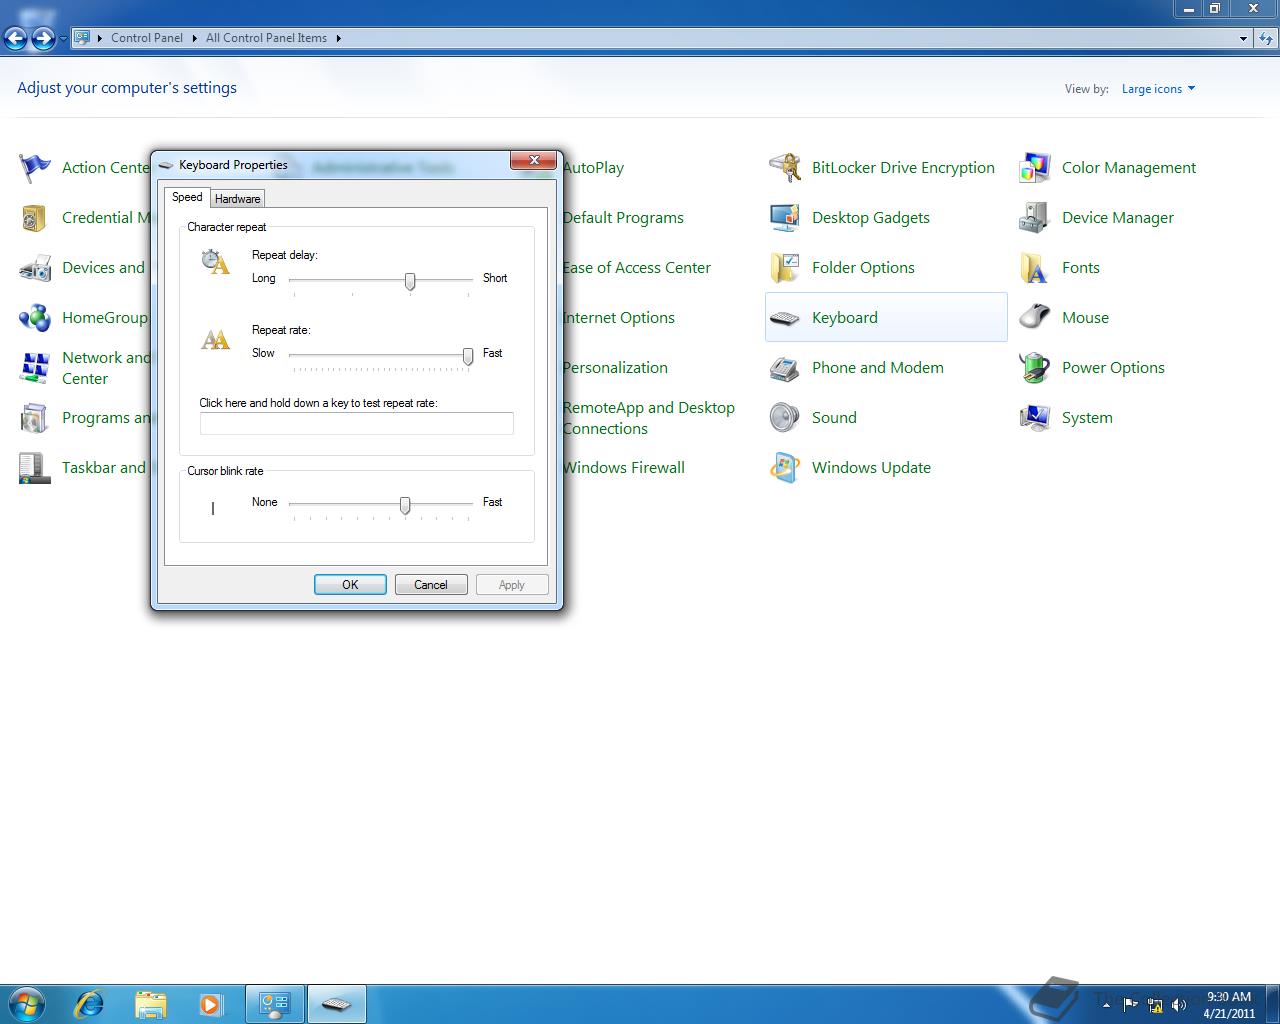
Task: Open Color Management icon
Action: tap(1035, 168)
